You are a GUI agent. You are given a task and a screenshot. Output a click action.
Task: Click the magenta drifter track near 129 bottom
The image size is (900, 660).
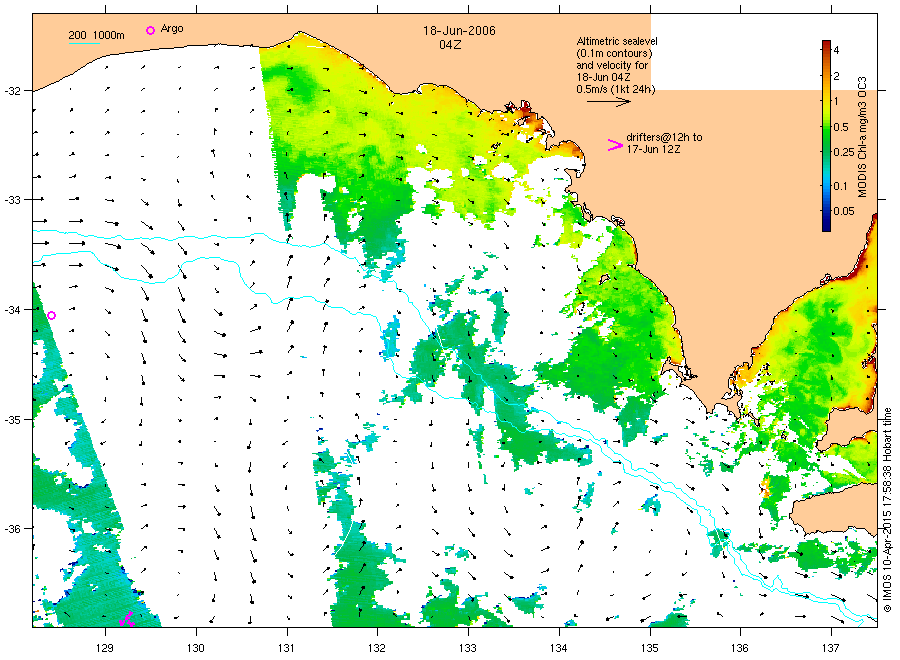coord(127,619)
